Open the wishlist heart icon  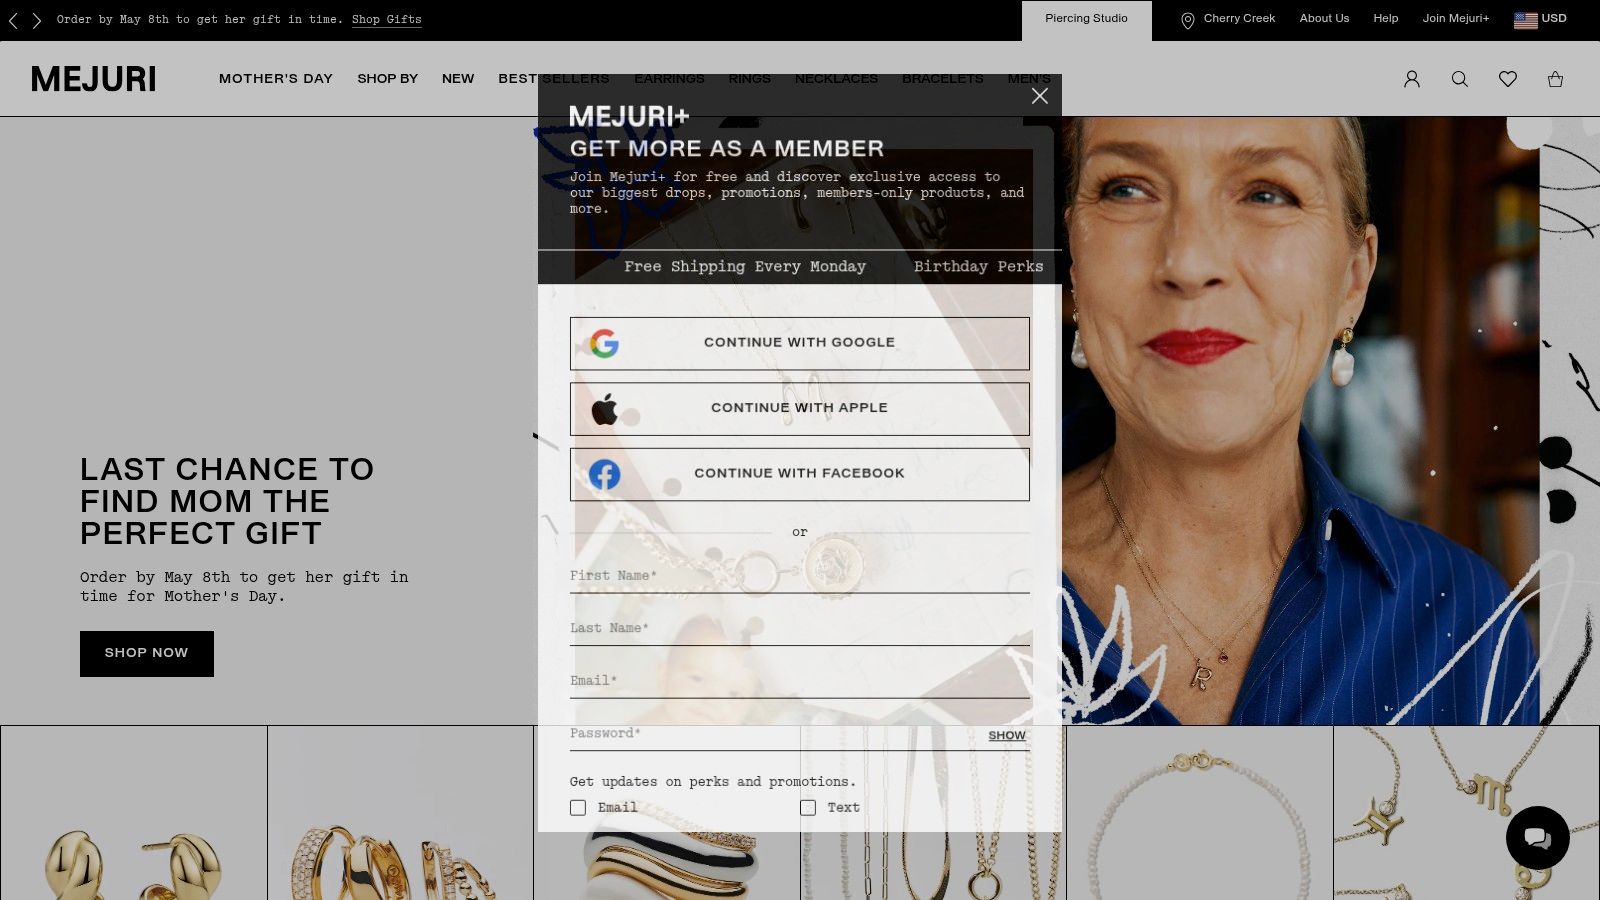click(1508, 79)
